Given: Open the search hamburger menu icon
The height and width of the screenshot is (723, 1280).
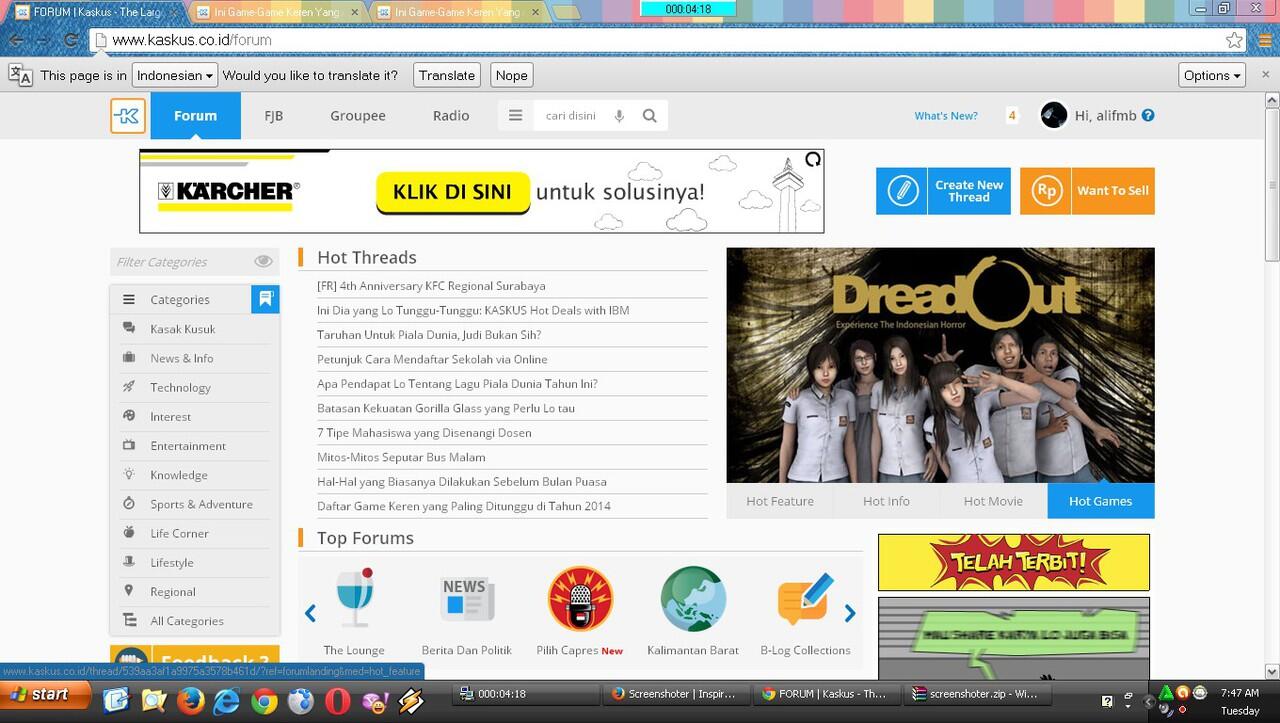Looking at the screenshot, I should pyautogui.click(x=515, y=116).
